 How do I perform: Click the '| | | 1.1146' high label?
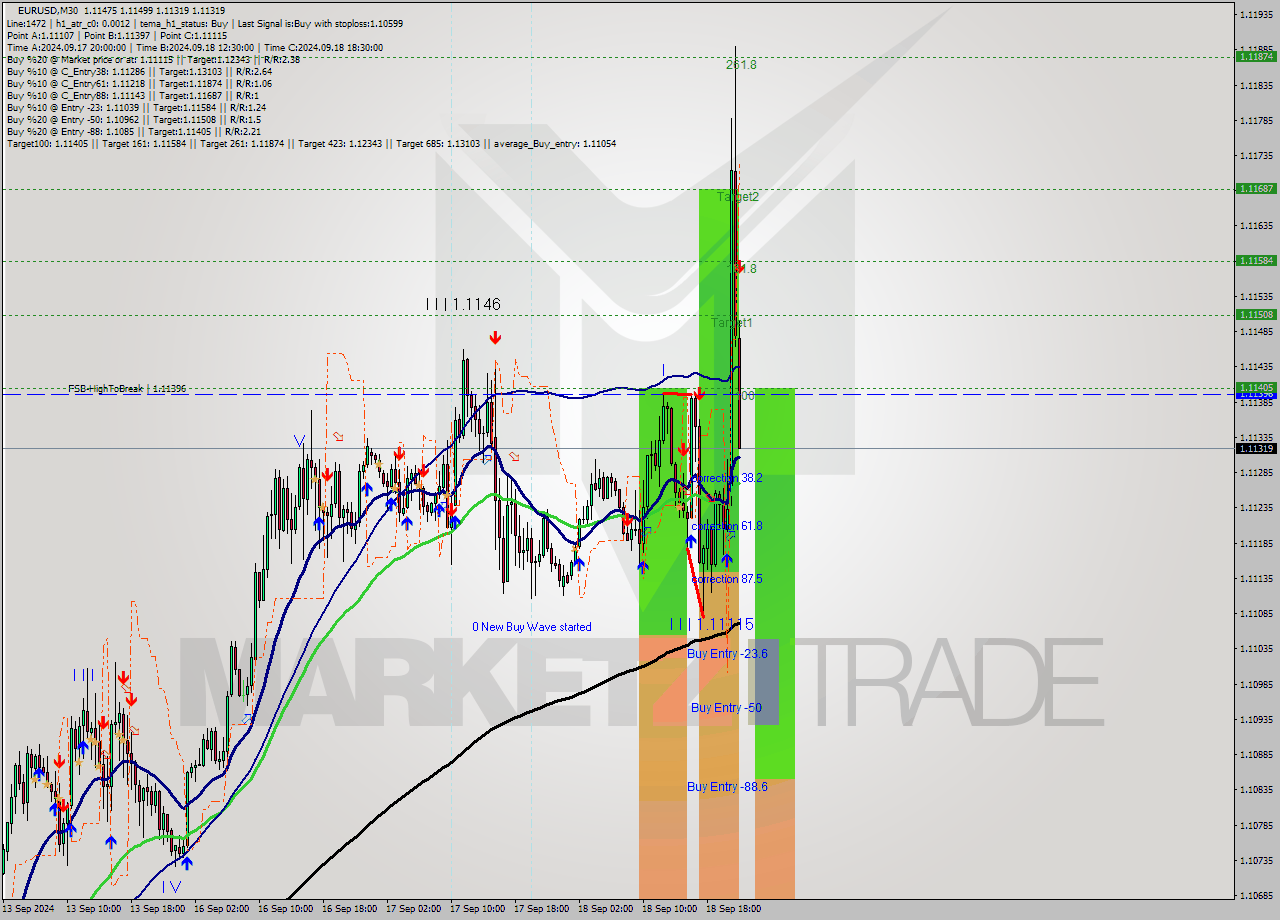pos(463,304)
